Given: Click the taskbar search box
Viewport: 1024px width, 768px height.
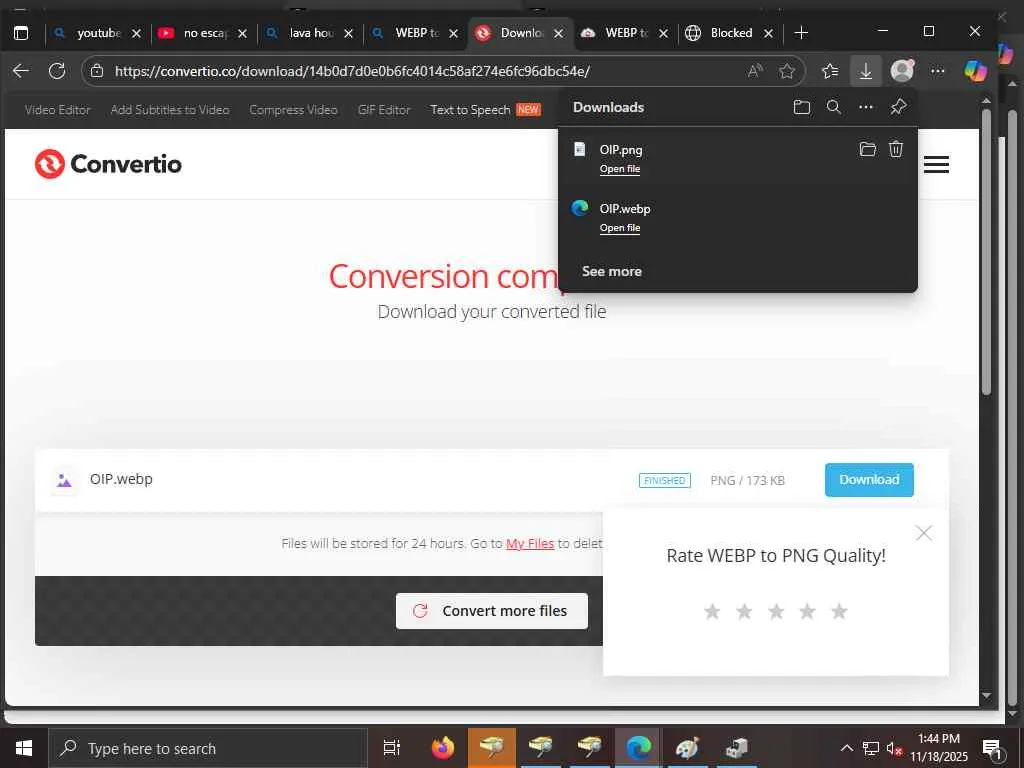Looking at the screenshot, I should tap(208, 748).
